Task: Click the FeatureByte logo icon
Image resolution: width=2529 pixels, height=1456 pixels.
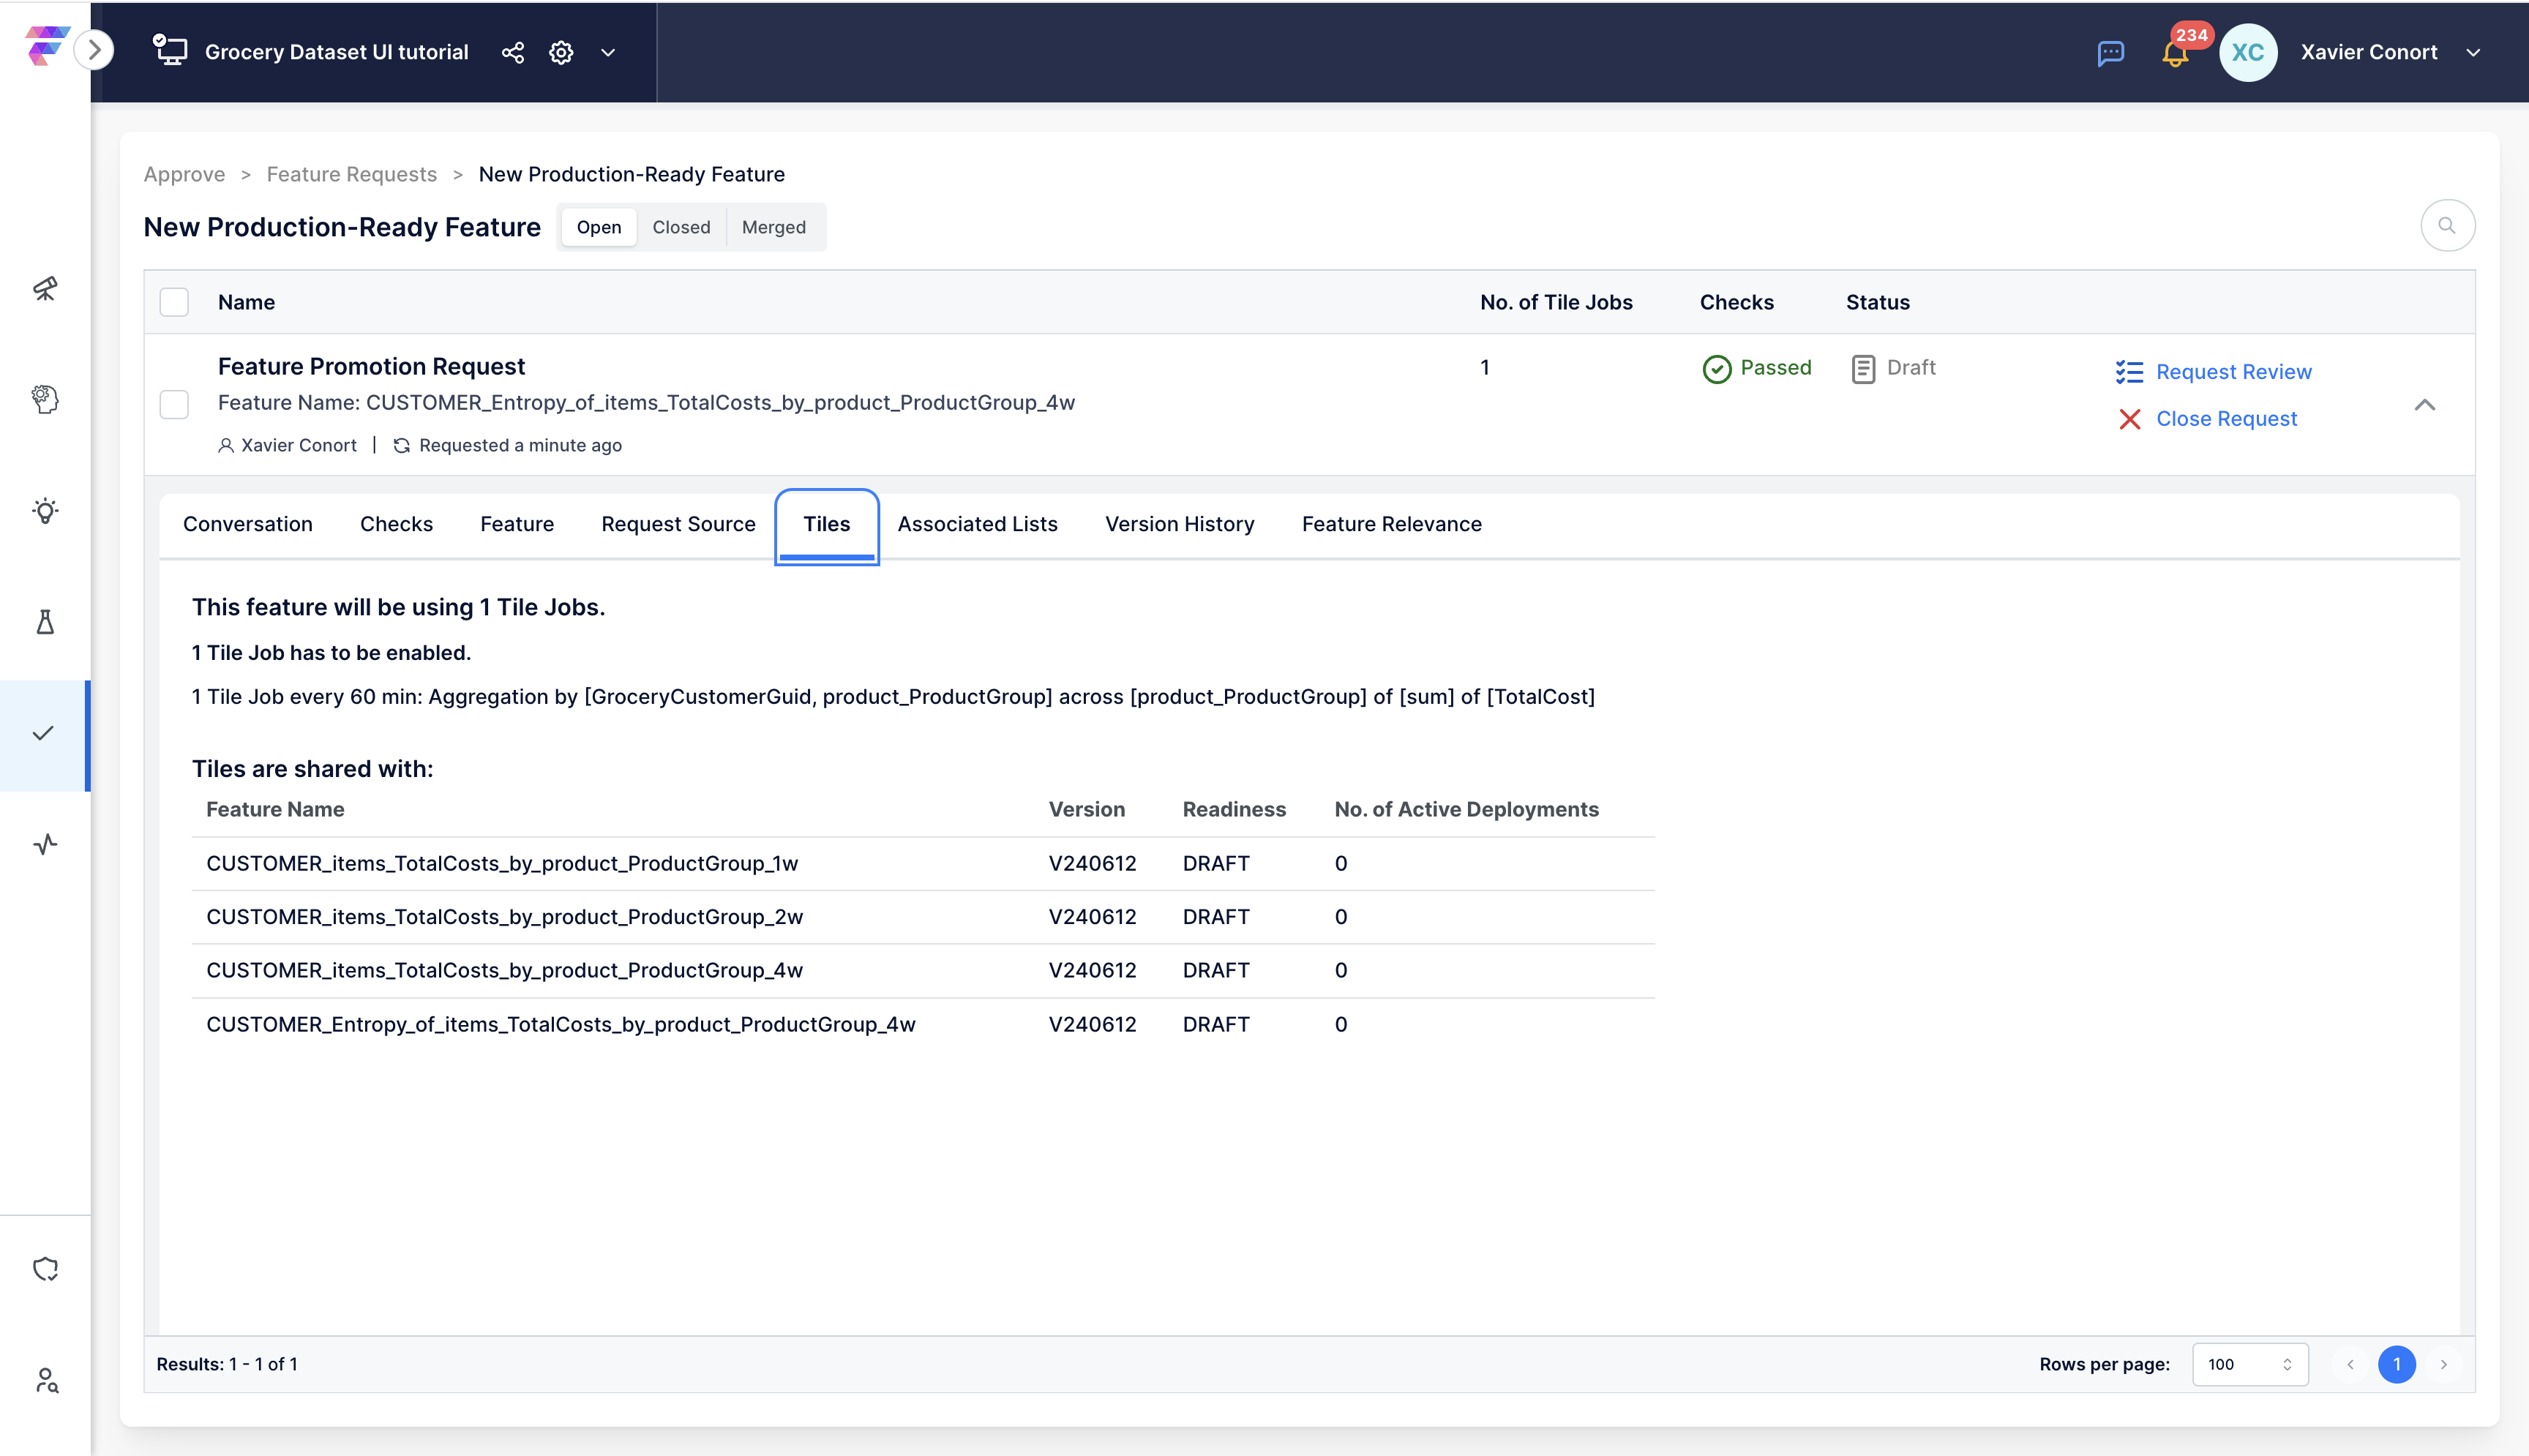Action: coord(46,46)
